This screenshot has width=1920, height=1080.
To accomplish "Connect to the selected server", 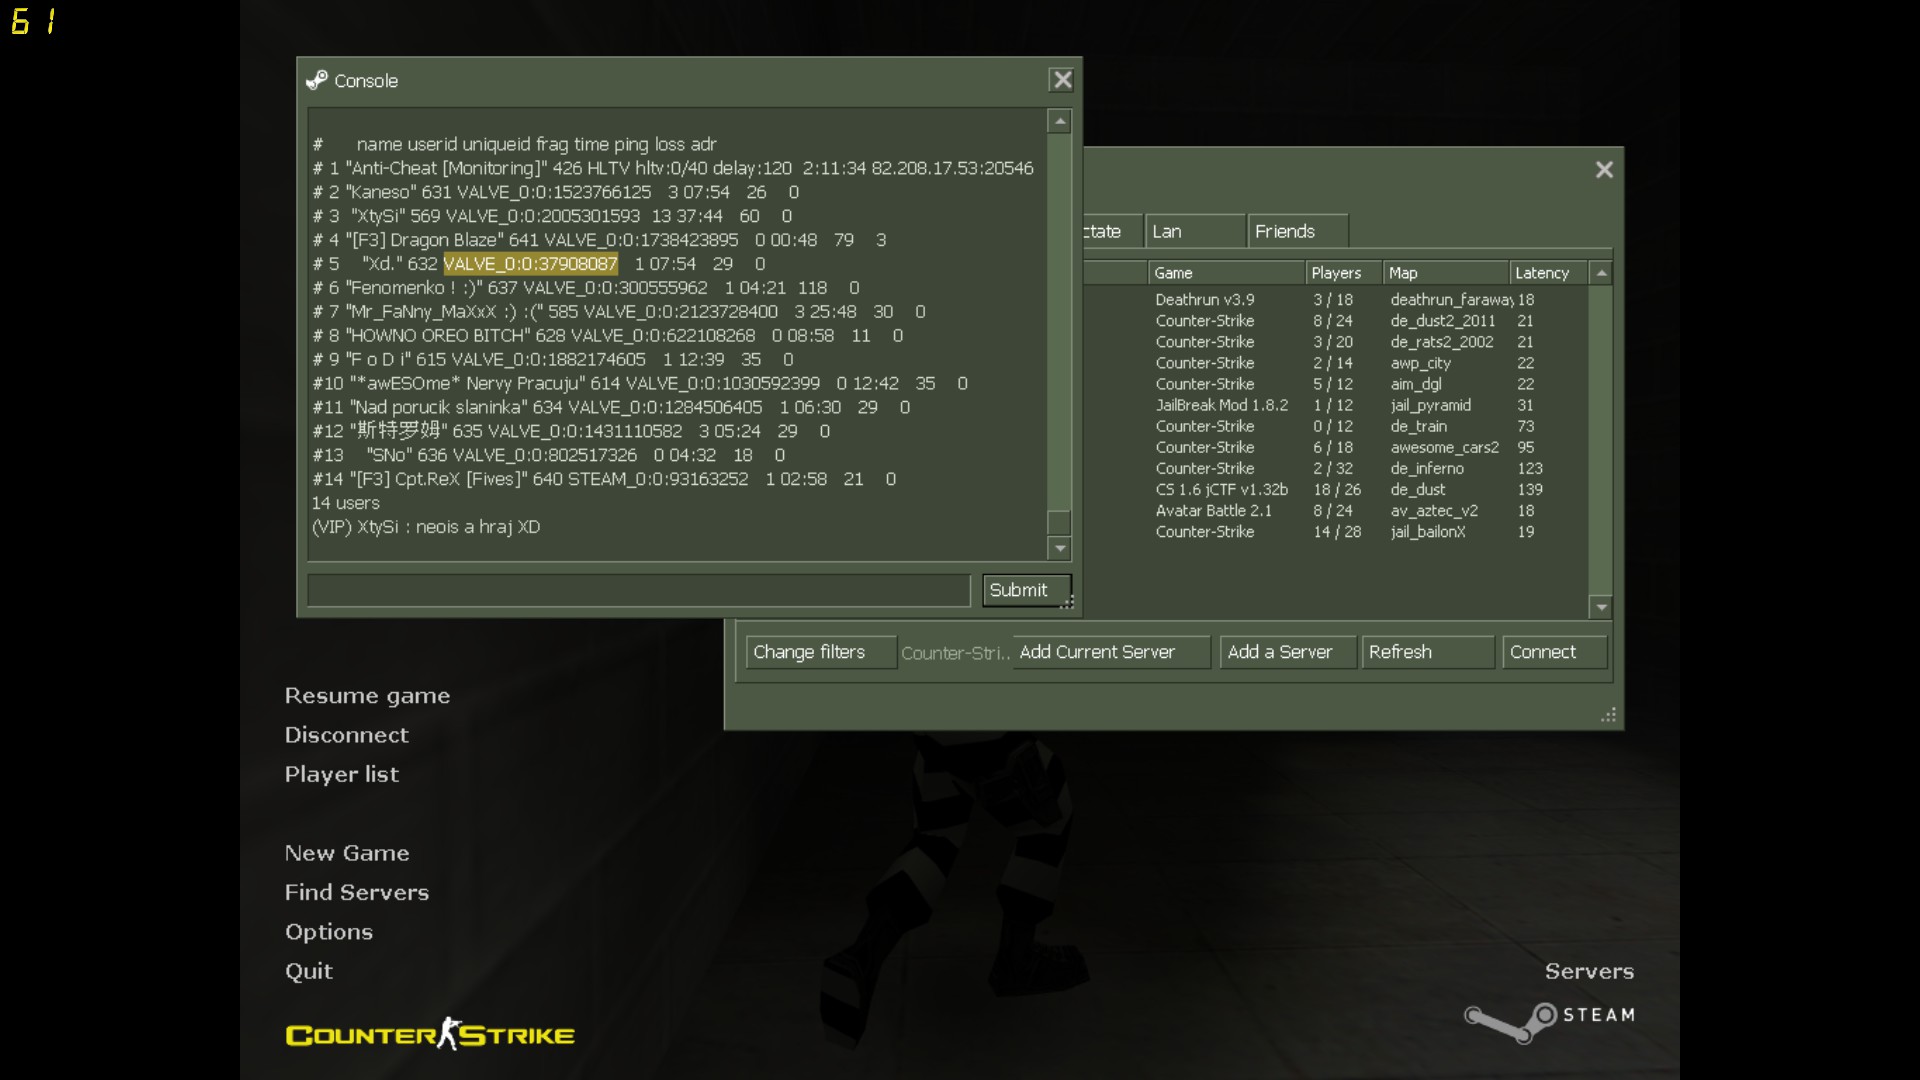I will pyautogui.click(x=1554, y=652).
